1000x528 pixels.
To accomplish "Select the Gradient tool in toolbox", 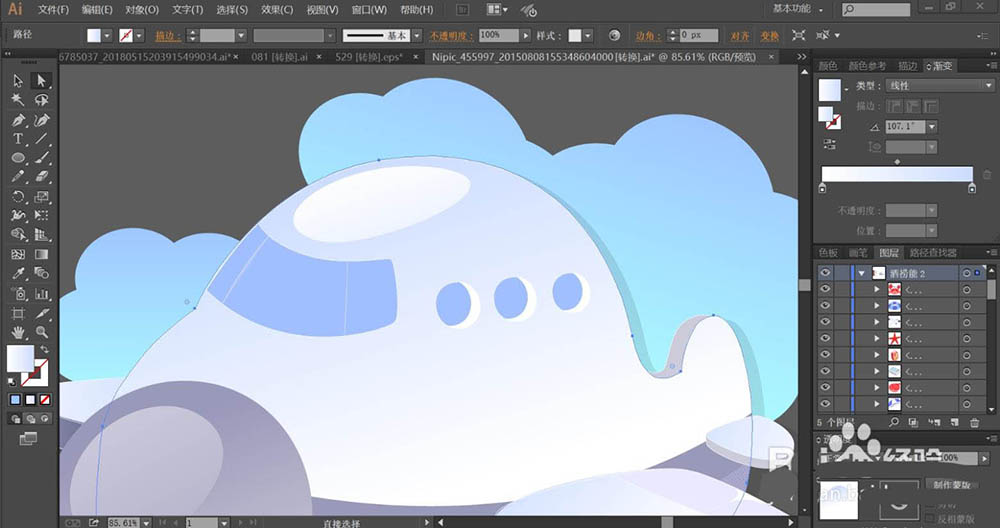I will [x=42, y=254].
